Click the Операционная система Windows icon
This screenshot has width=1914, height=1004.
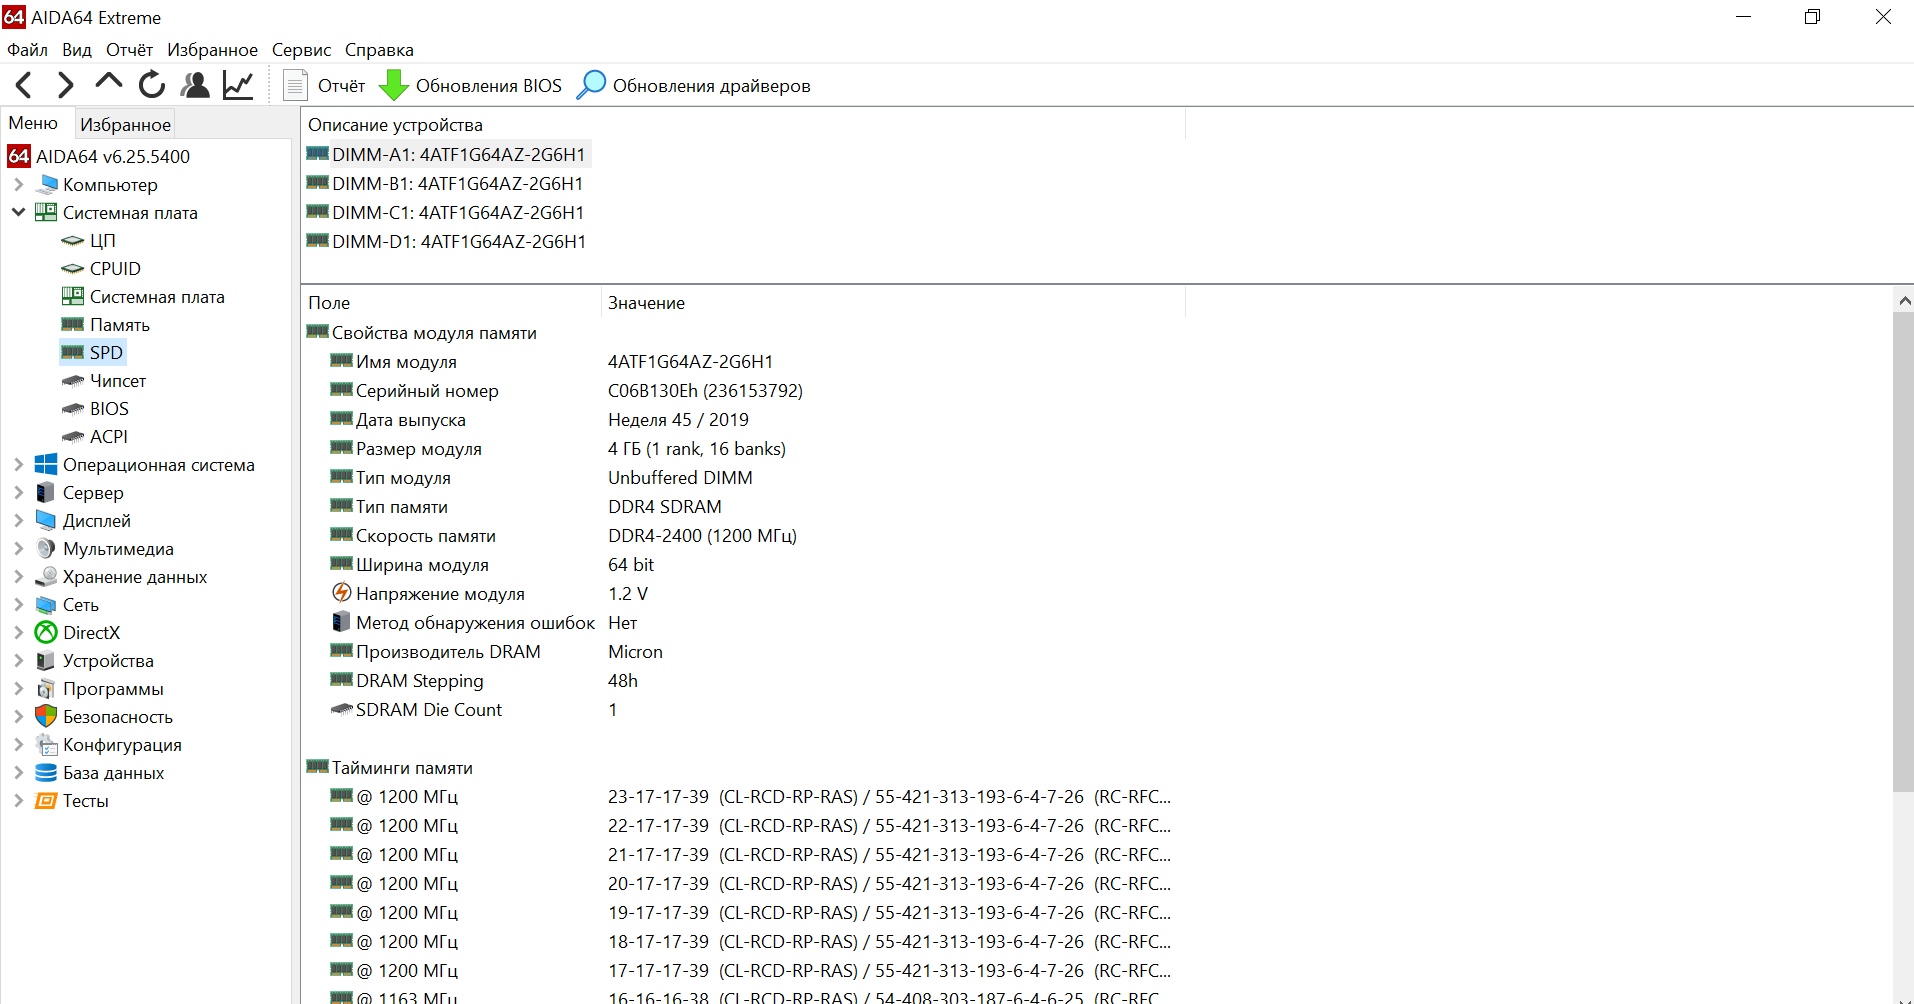(x=46, y=464)
